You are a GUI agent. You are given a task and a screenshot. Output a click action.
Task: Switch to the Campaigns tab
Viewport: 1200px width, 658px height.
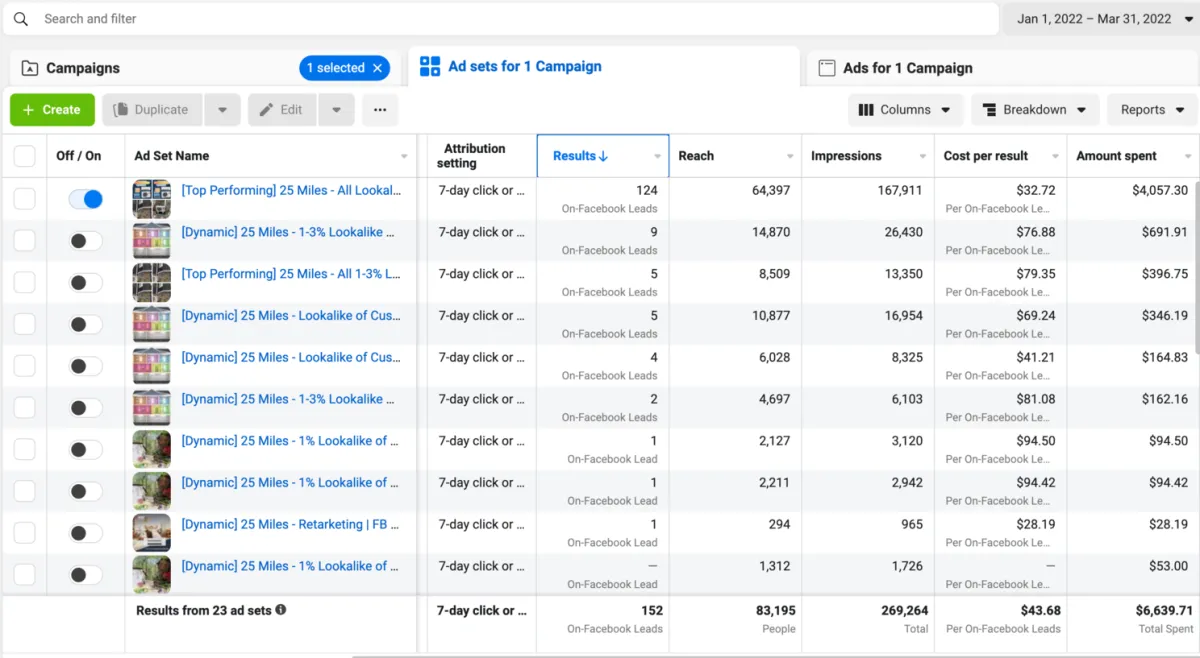(83, 68)
